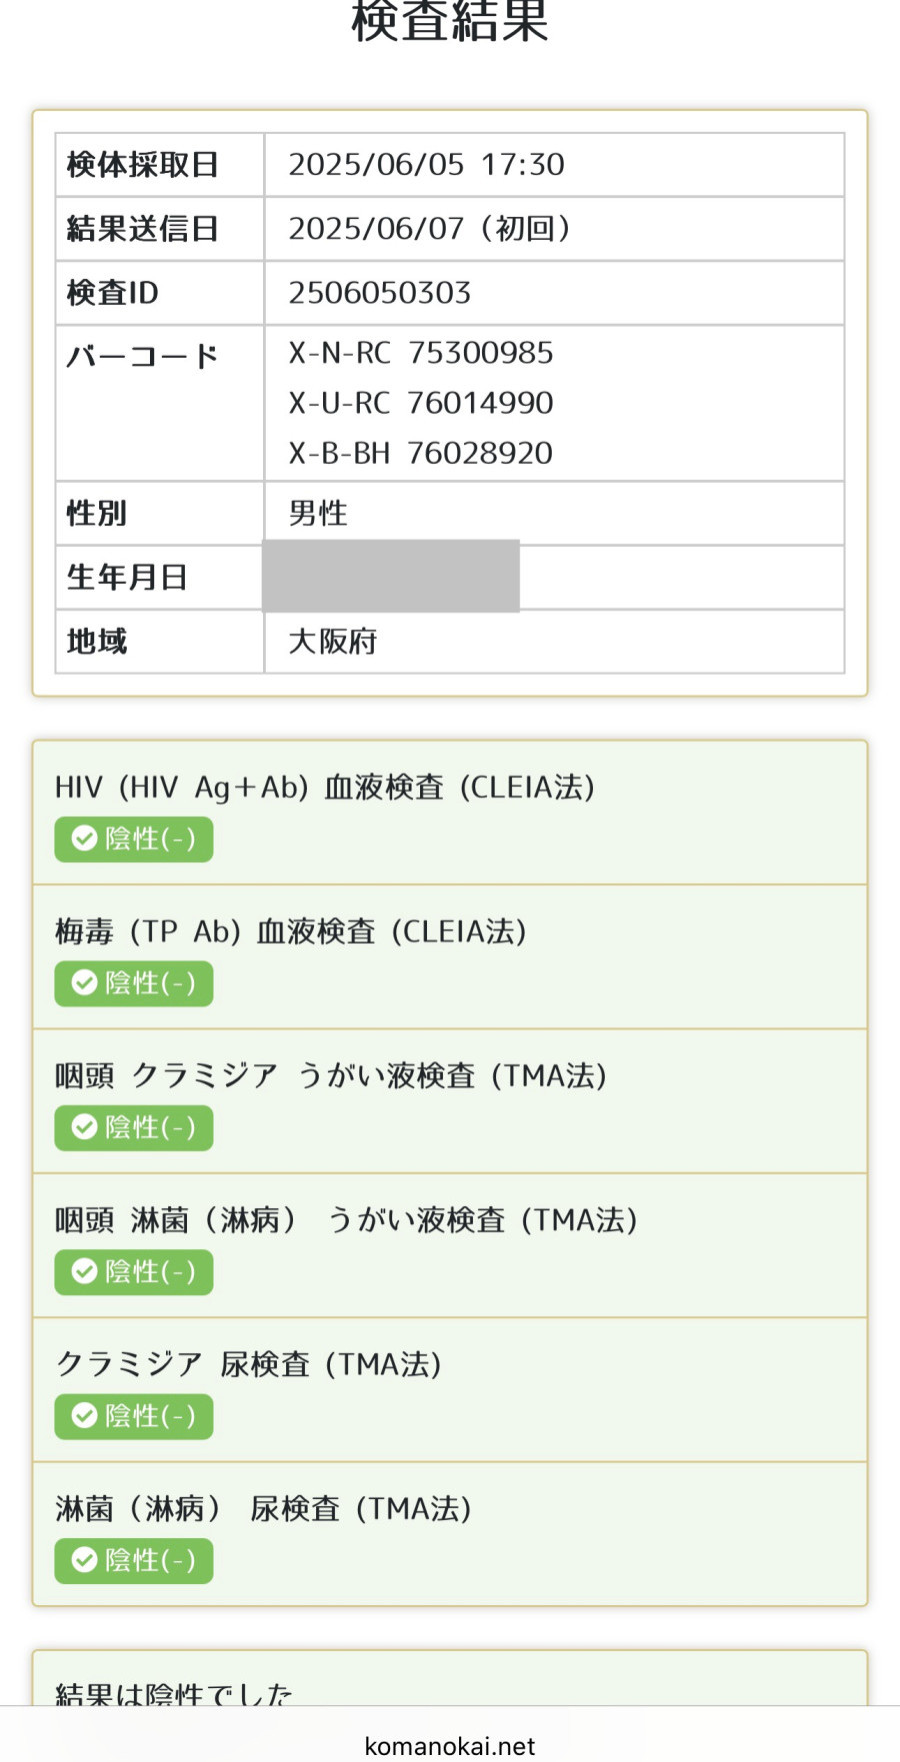This screenshot has width=900, height=1762.
Task: Tap the 咽頭 淋菌 うがい液検査 title
Action: (x=346, y=1220)
